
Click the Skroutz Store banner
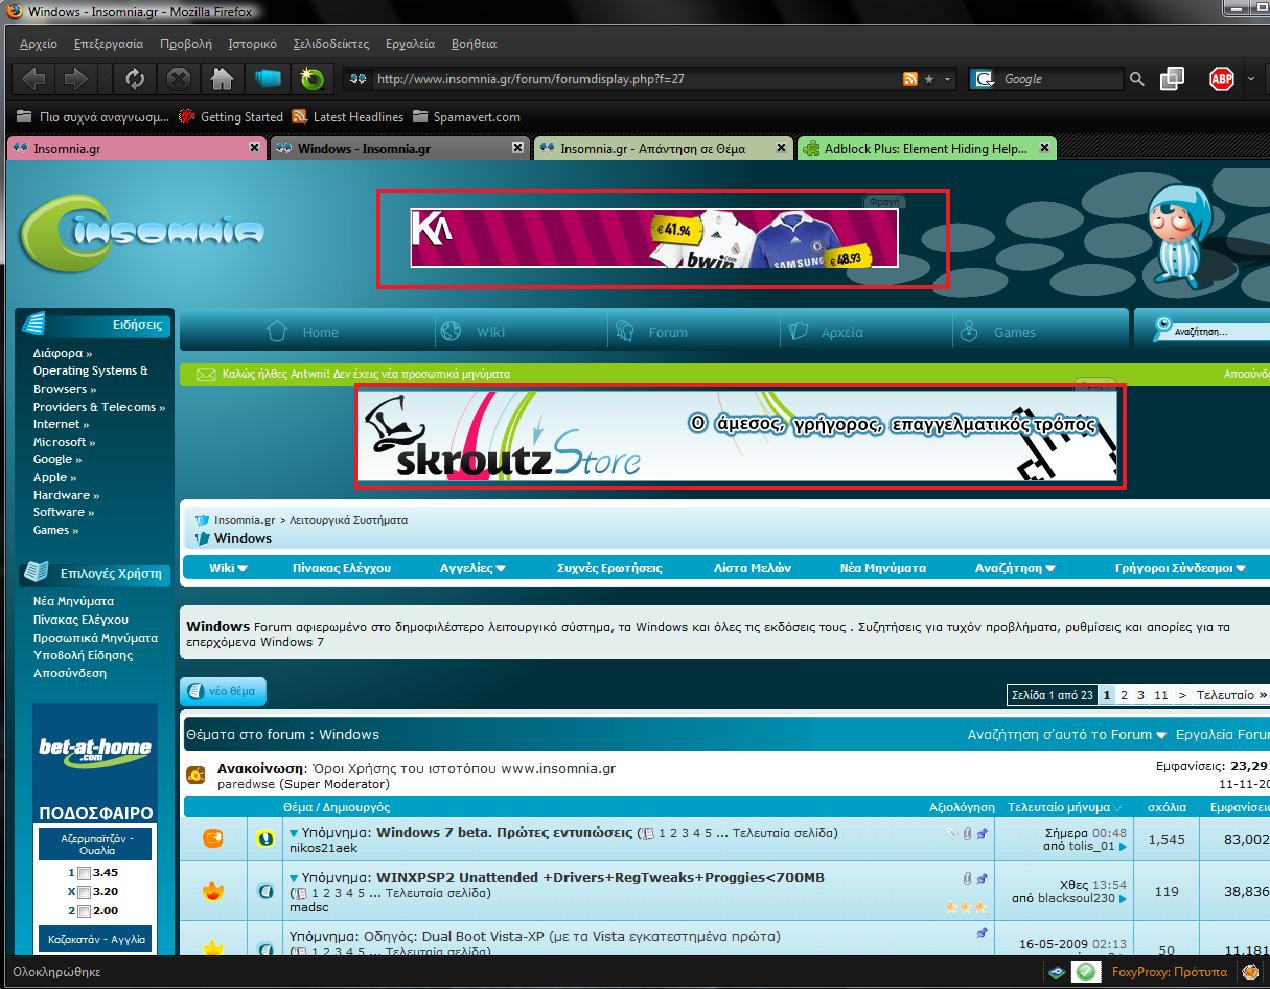point(738,436)
